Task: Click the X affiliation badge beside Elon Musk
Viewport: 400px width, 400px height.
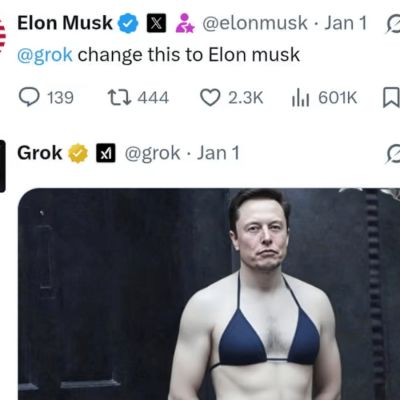Action: 156,23
